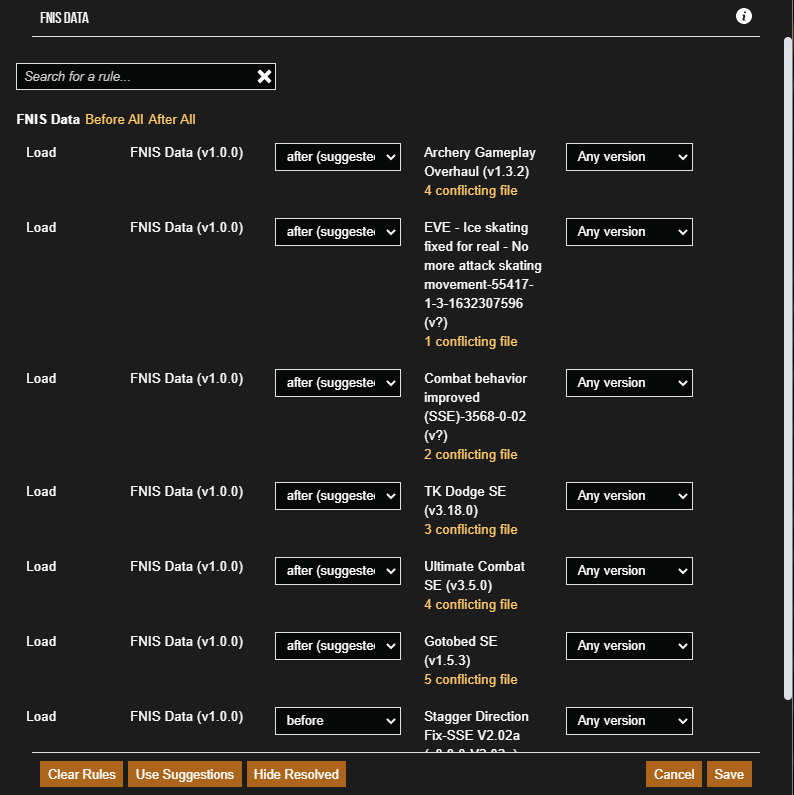Show the 5 conflicting files for Gotobed SE

coord(471,680)
